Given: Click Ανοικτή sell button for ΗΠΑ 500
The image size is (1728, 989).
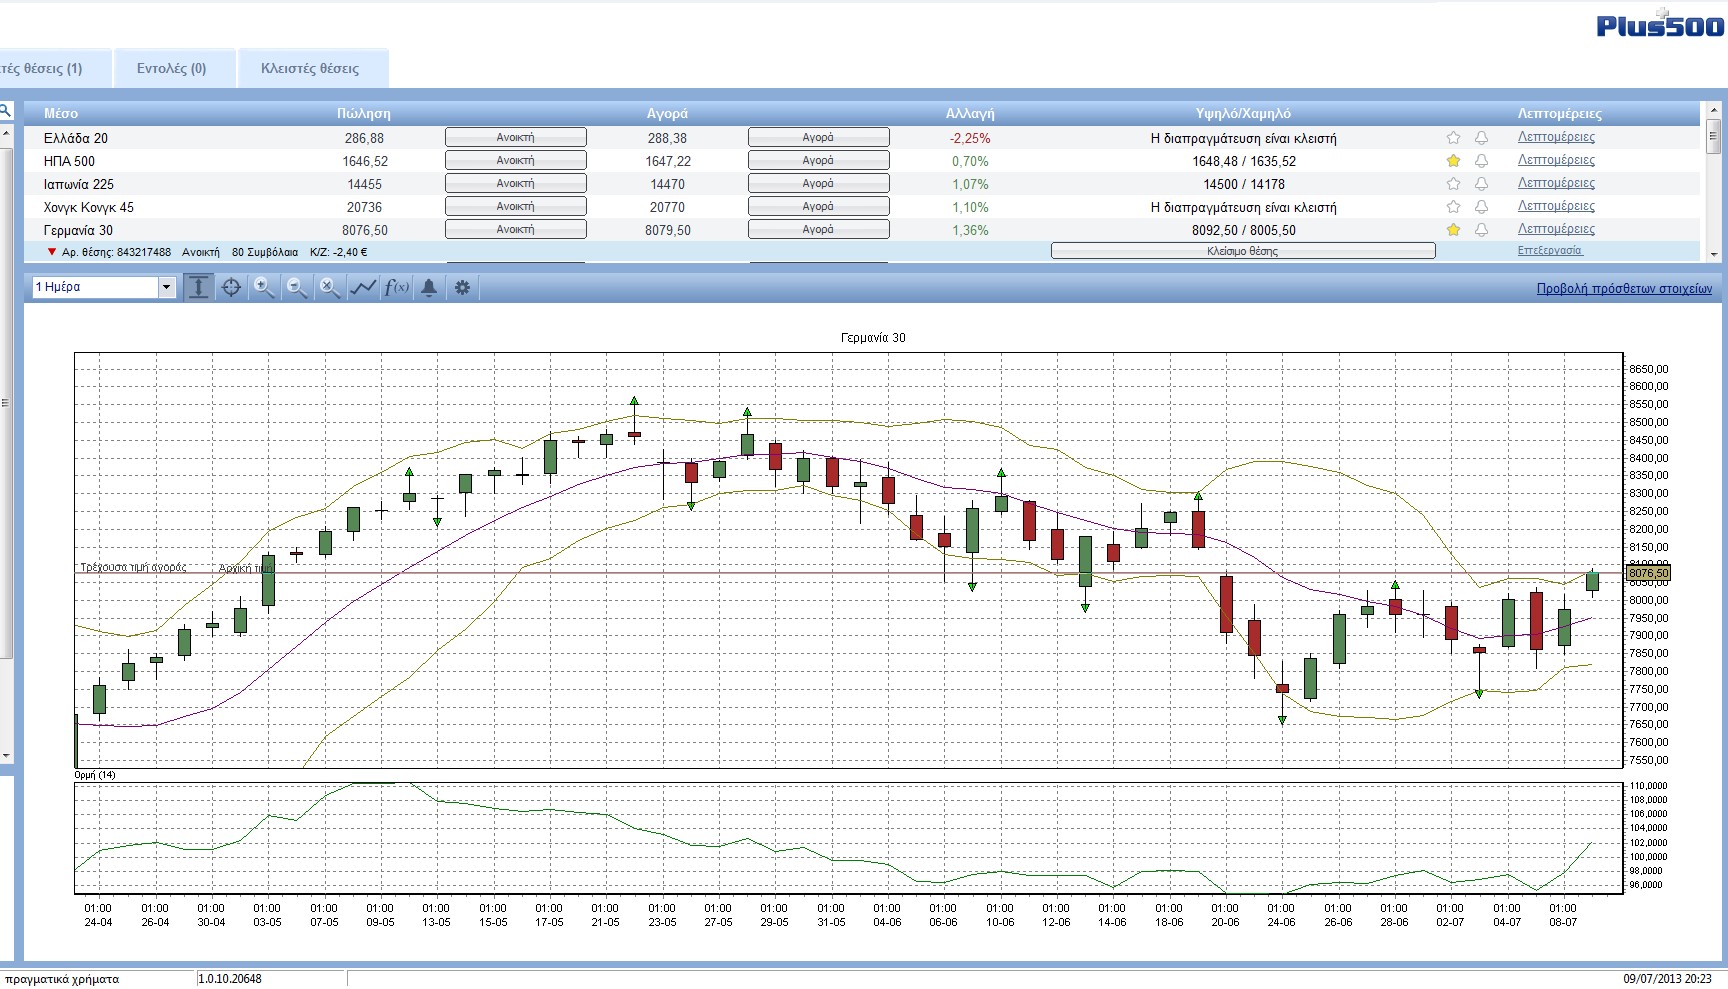Looking at the screenshot, I should coord(515,161).
